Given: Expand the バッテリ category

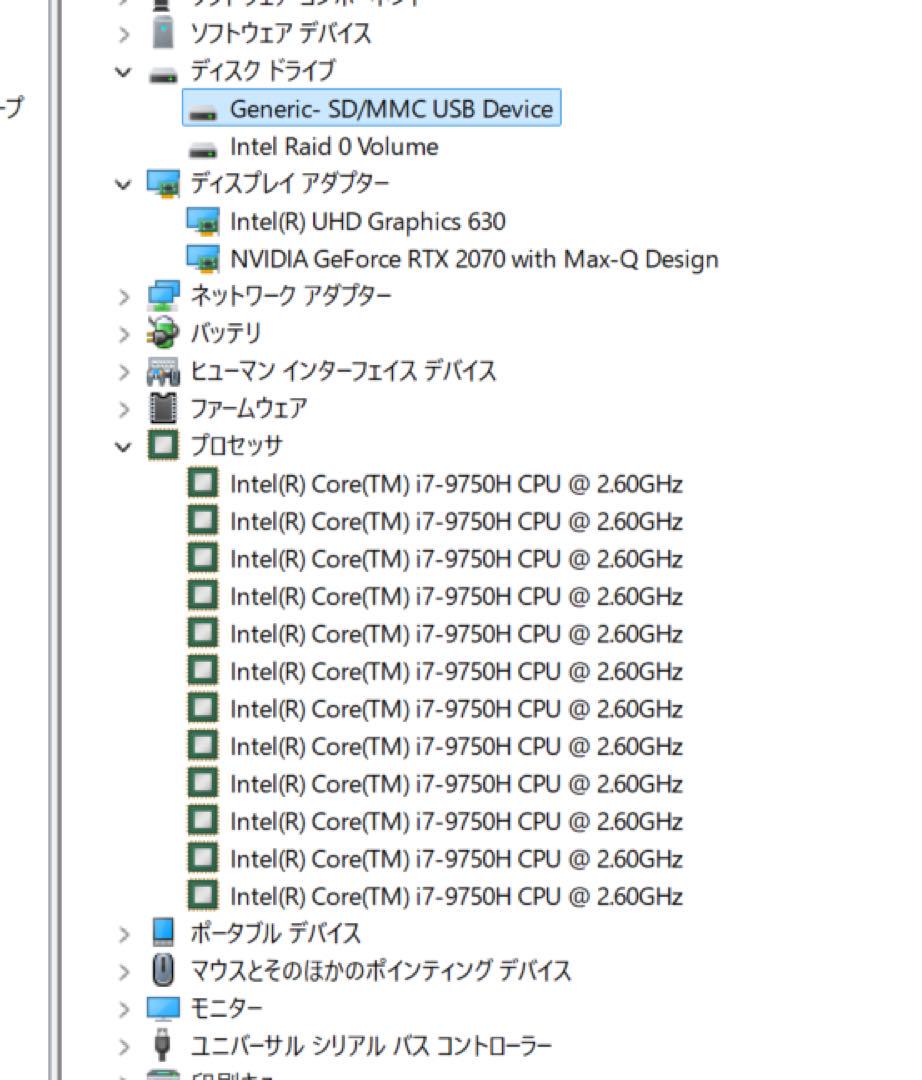Looking at the screenshot, I should 124,334.
